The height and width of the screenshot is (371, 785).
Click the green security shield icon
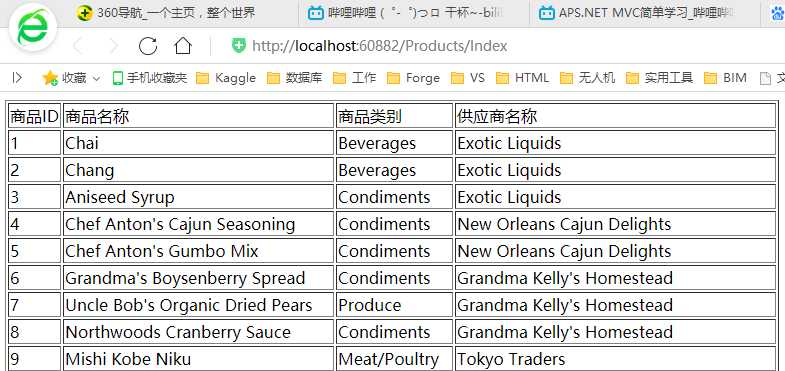click(x=239, y=46)
